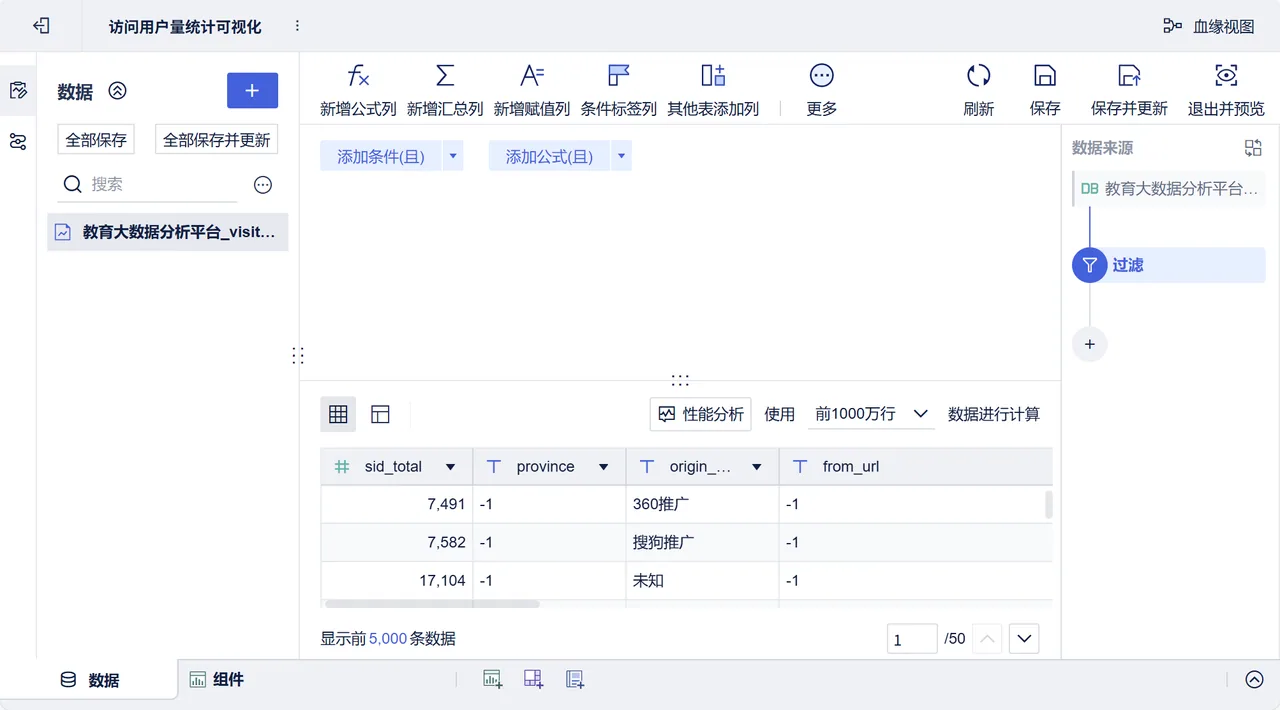Click the 保存 save icon
Viewport: 1280px width, 710px height.
click(1045, 76)
